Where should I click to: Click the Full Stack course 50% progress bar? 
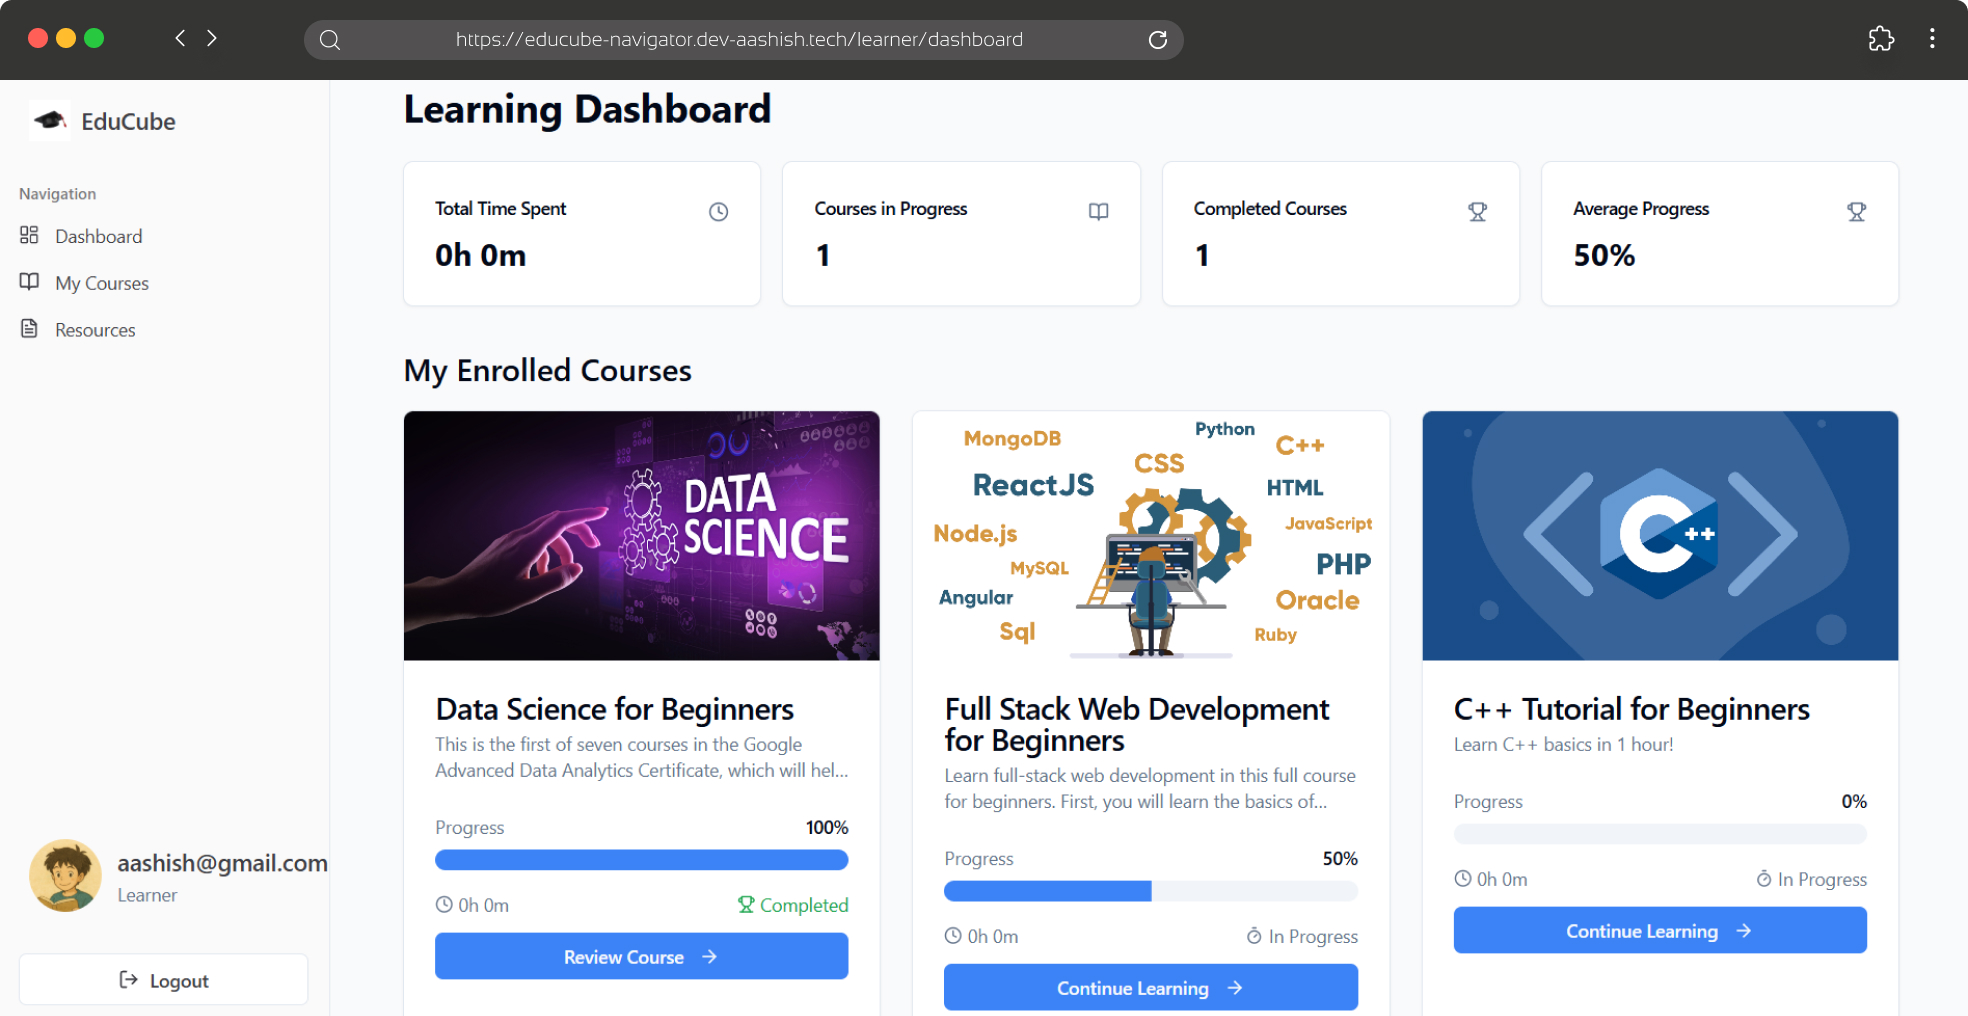(1150, 891)
